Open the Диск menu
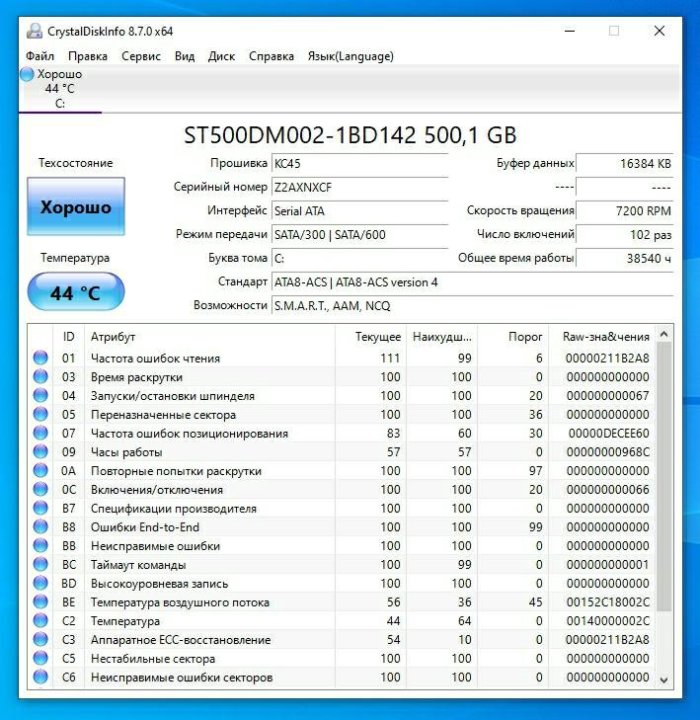The image size is (700, 720). (x=221, y=56)
